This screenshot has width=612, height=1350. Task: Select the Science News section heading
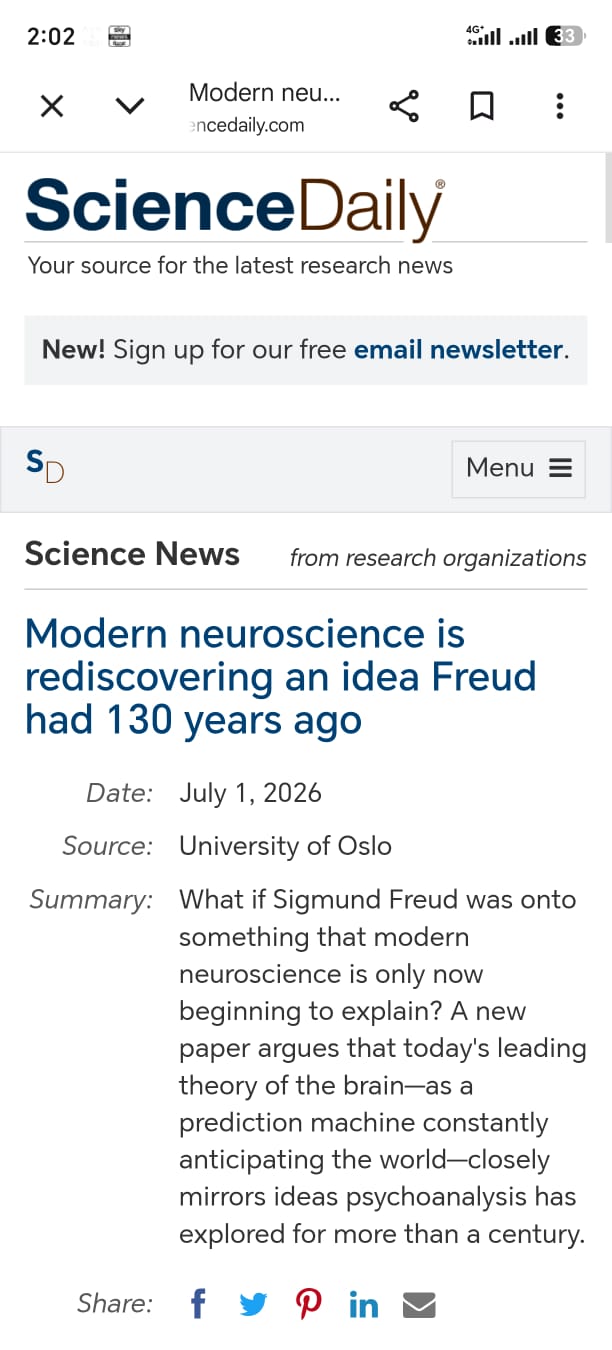[132, 554]
